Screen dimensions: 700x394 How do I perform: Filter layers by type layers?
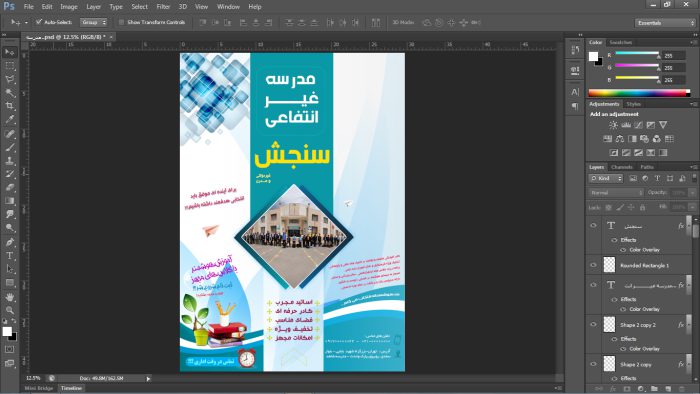click(x=657, y=178)
